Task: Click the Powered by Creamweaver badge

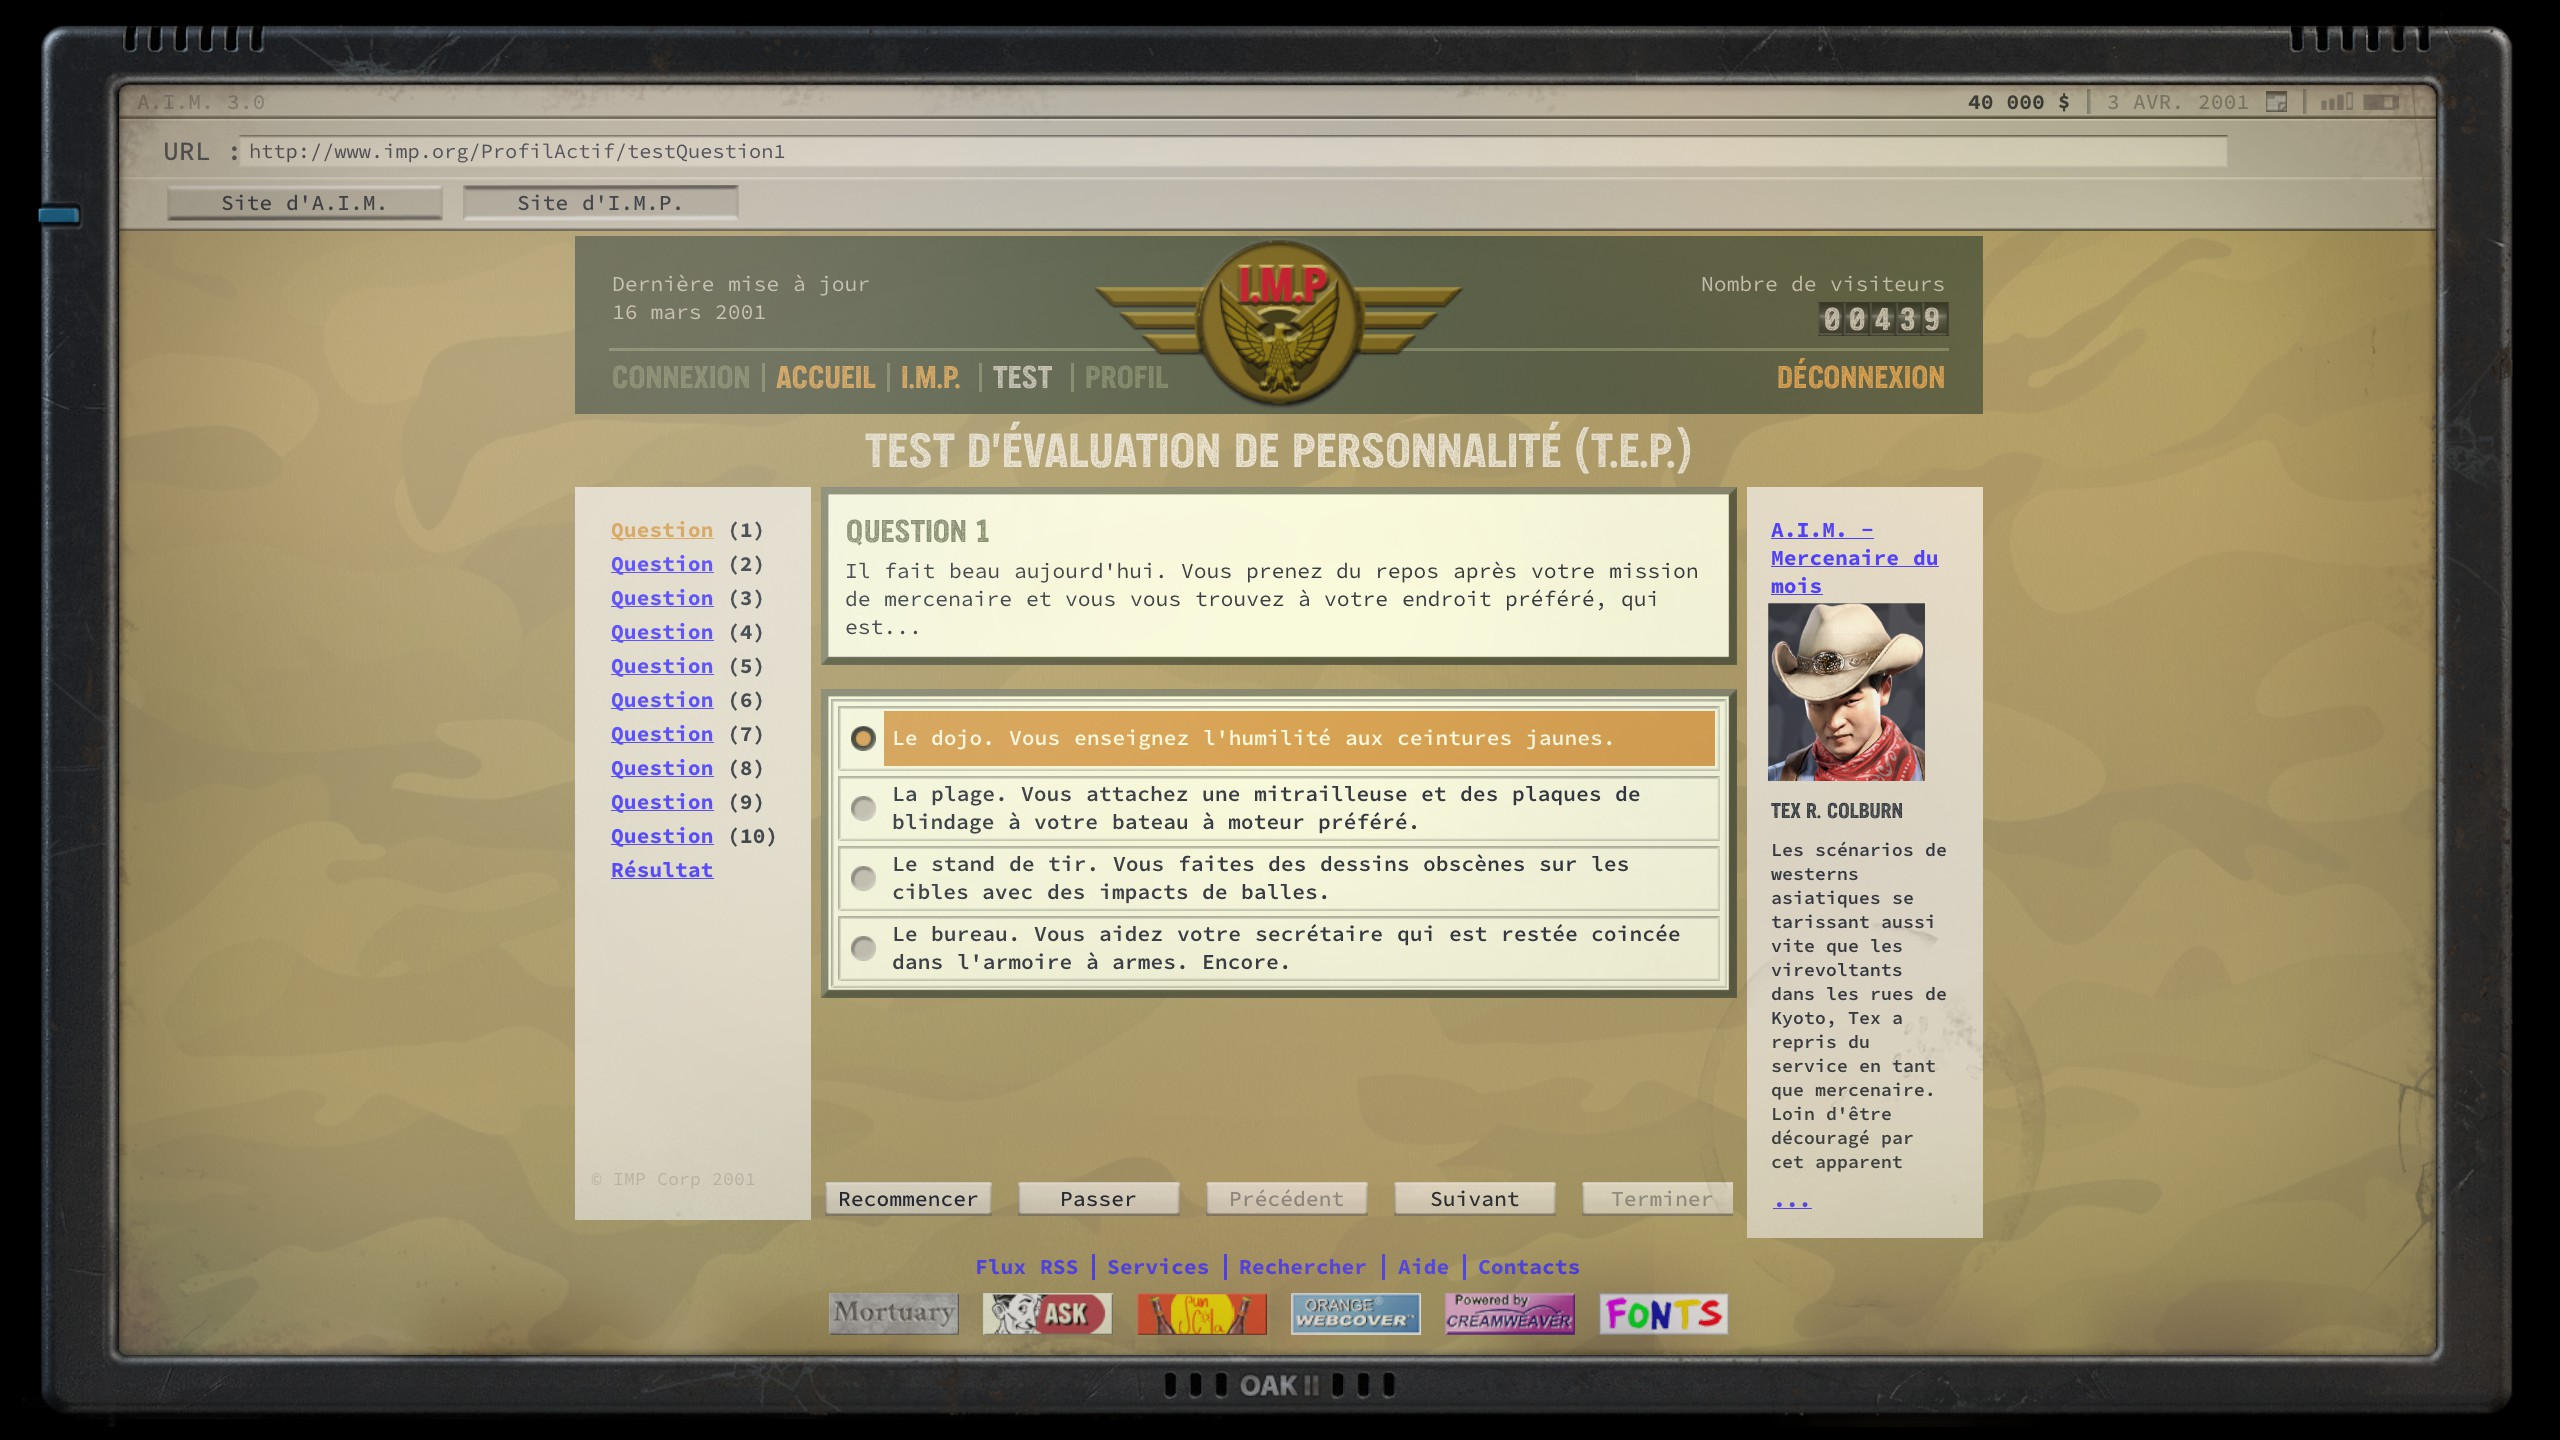Action: [1509, 1313]
